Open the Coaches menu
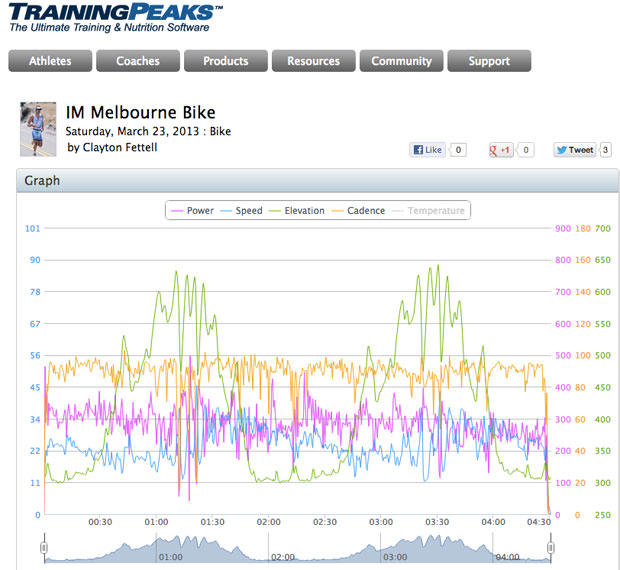 pyautogui.click(x=138, y=61)
